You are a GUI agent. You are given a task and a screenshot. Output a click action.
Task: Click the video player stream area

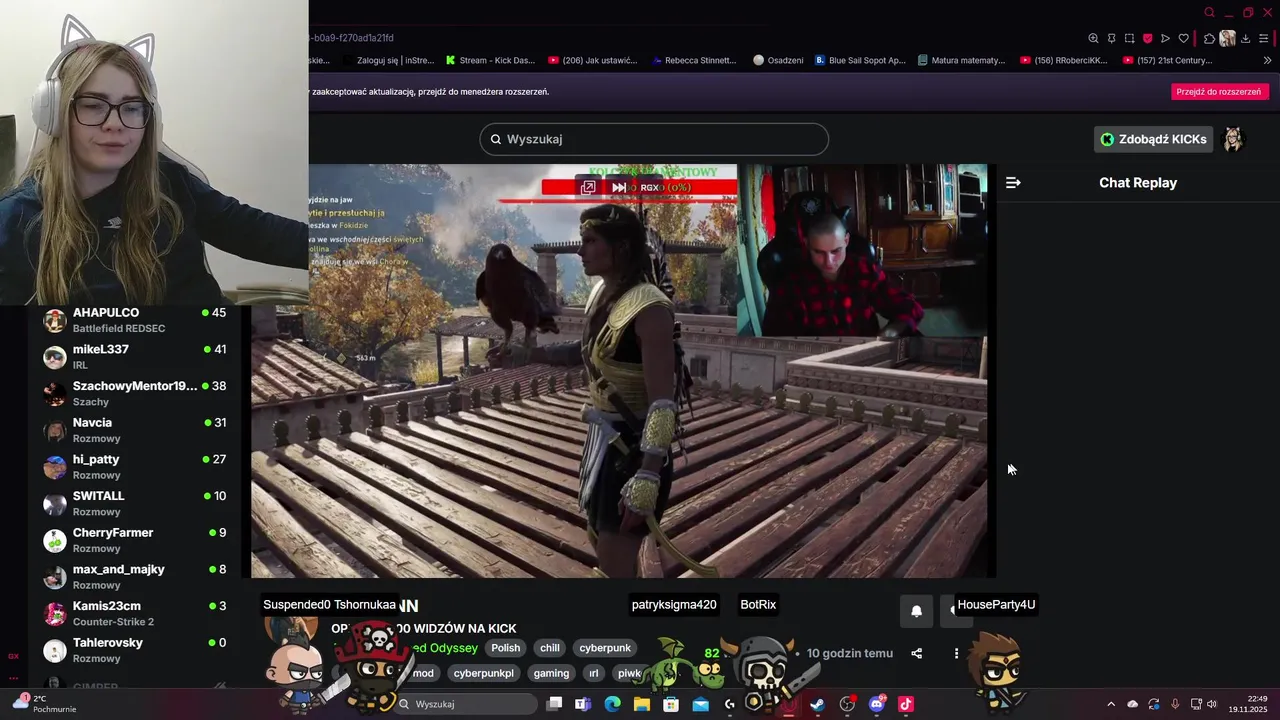(x=618, y=371)
